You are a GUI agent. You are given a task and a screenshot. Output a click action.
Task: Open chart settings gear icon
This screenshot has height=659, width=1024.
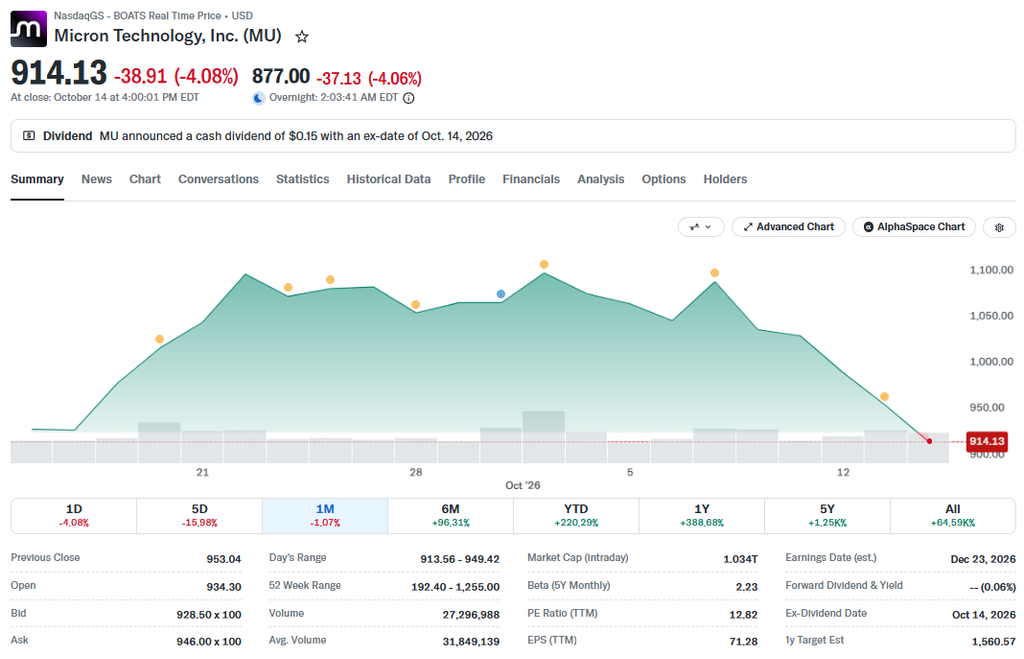[999, 227]
